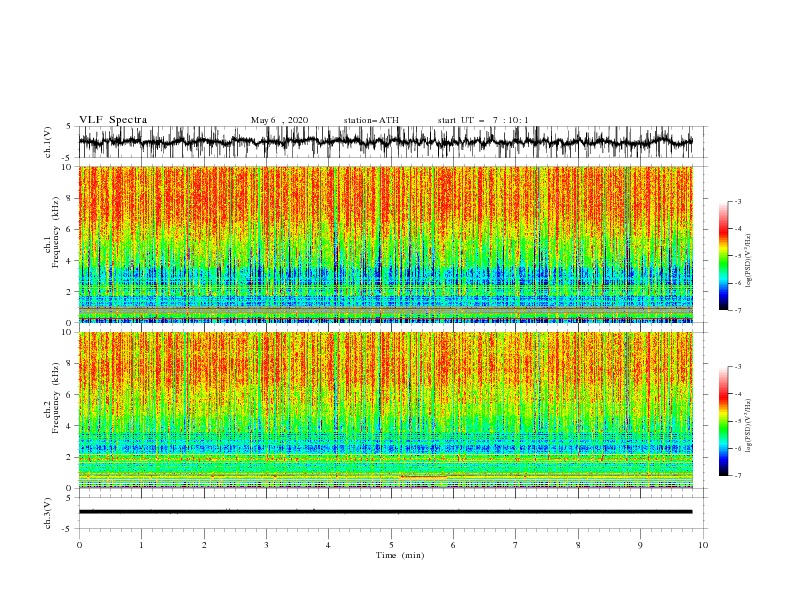The height and width of the screenshot is (612, 792).
Task: Select the "start UT = 7:10:1" text
Action: point(483,120)
